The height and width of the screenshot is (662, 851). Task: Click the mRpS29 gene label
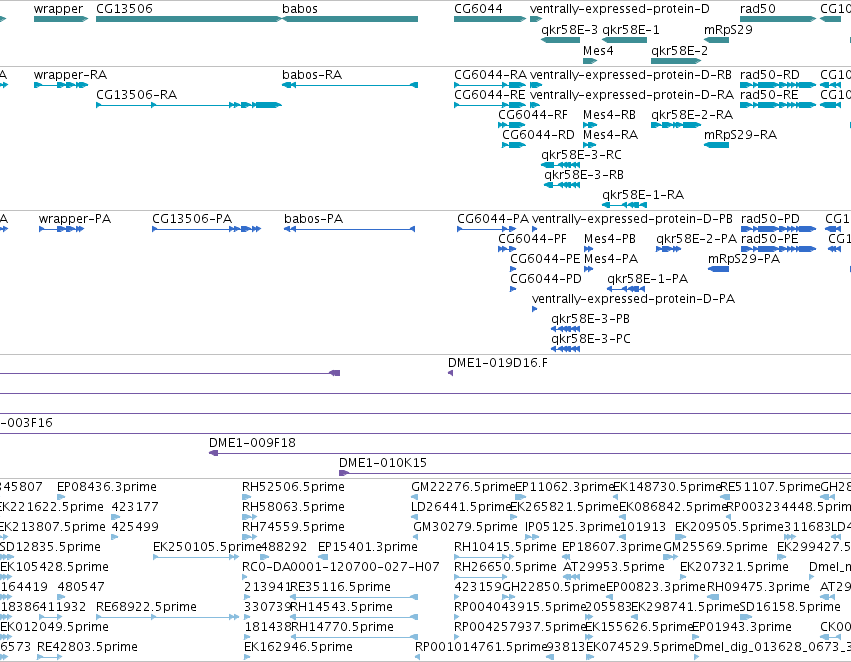pyautogui.click(x=728, y=30)
